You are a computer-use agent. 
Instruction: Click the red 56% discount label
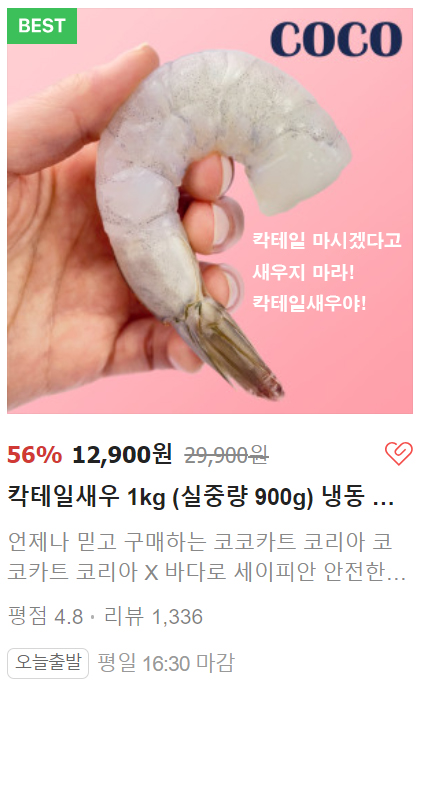(x=35, y=454)
